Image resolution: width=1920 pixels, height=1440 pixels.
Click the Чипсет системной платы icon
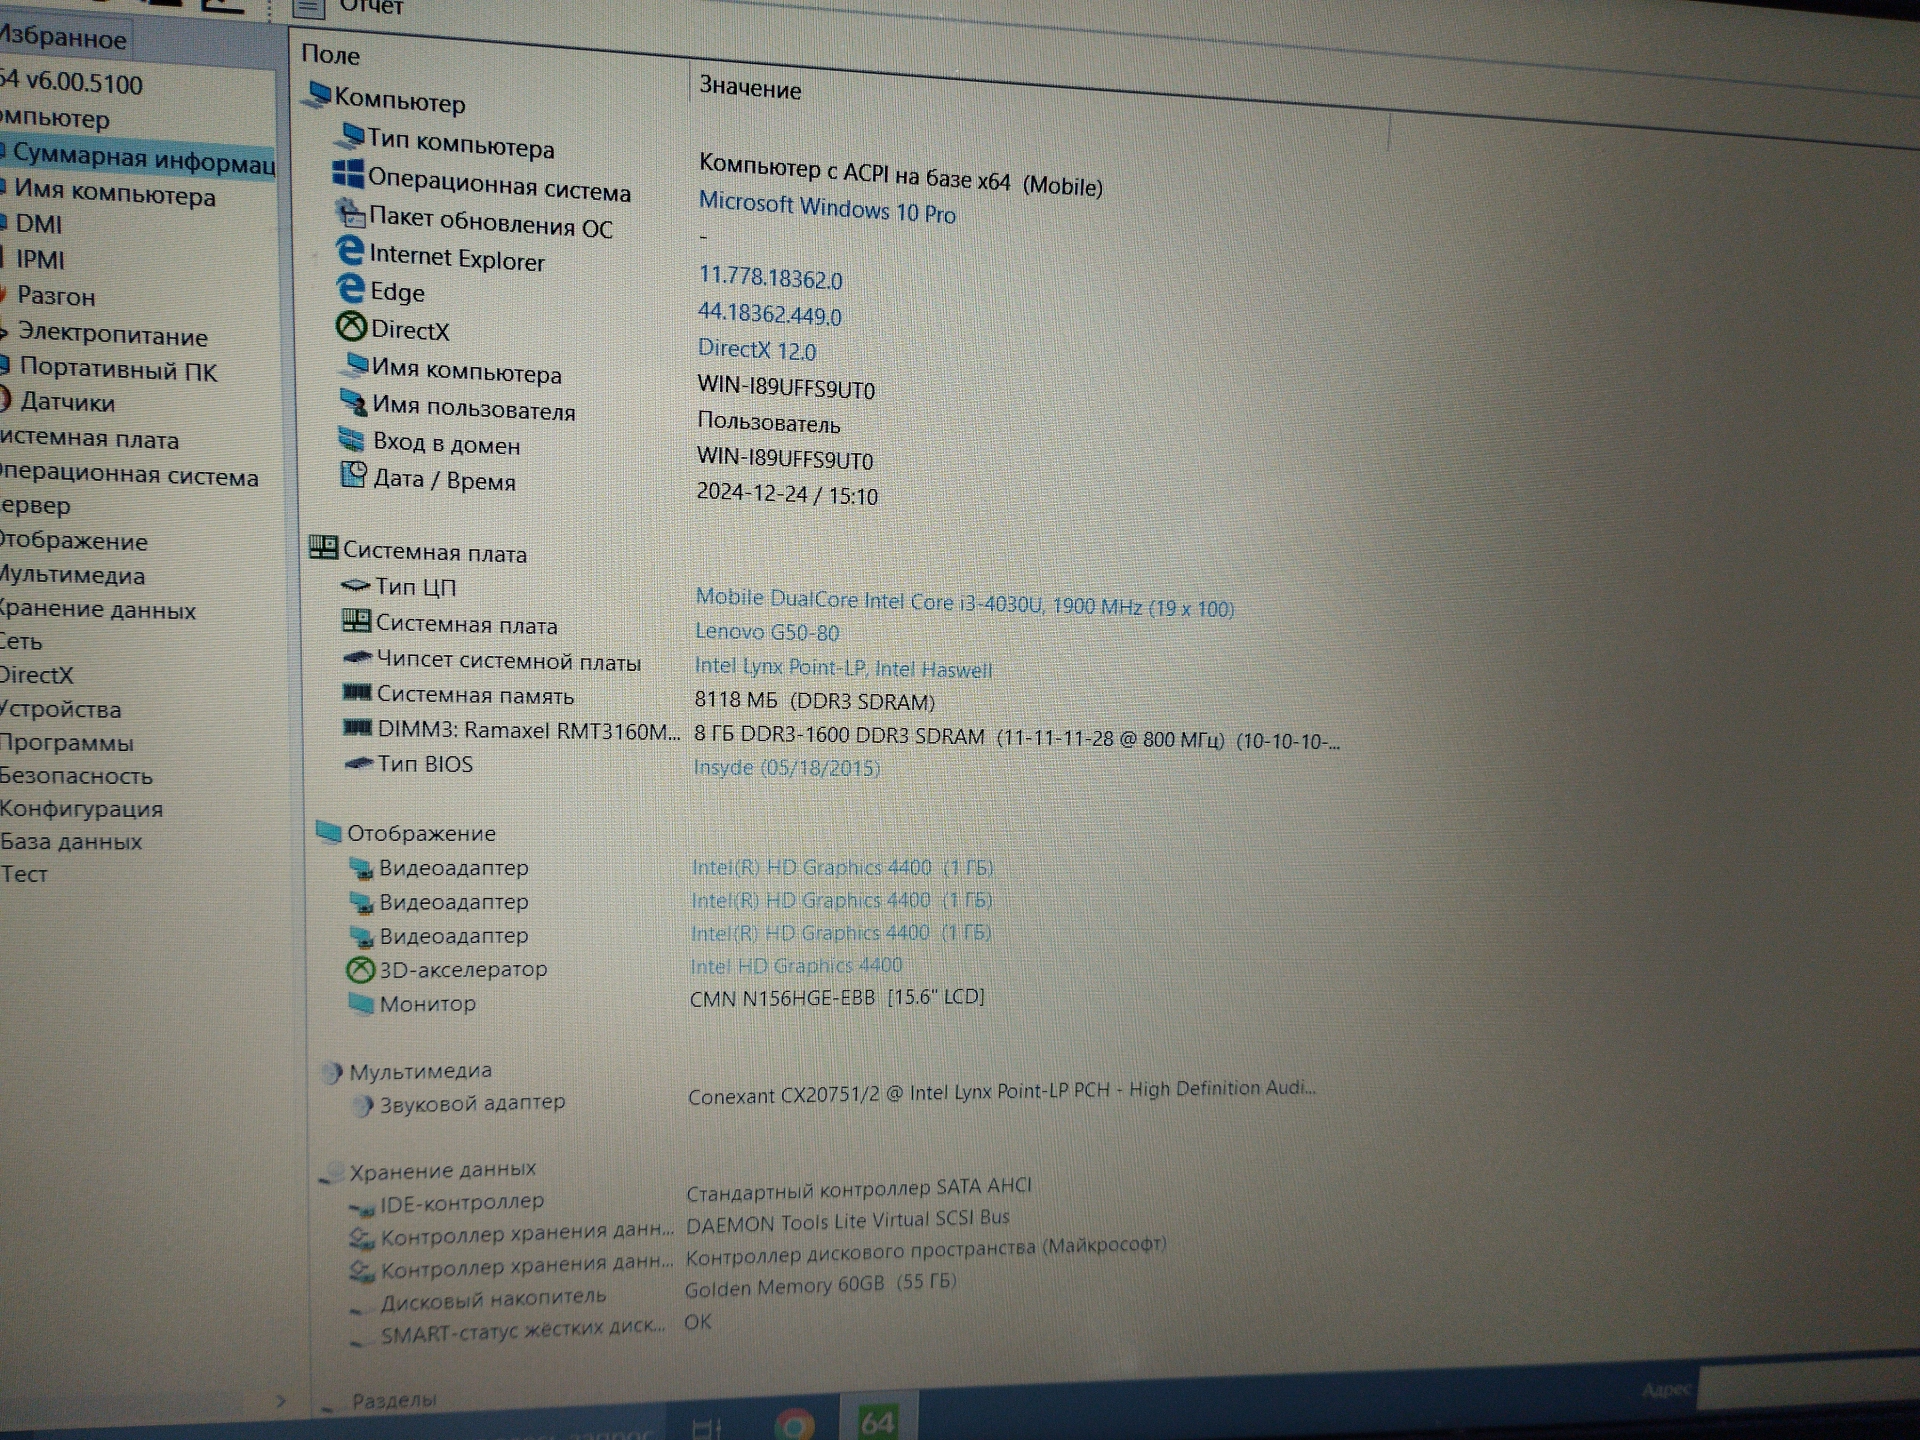[x=357, y=657]
